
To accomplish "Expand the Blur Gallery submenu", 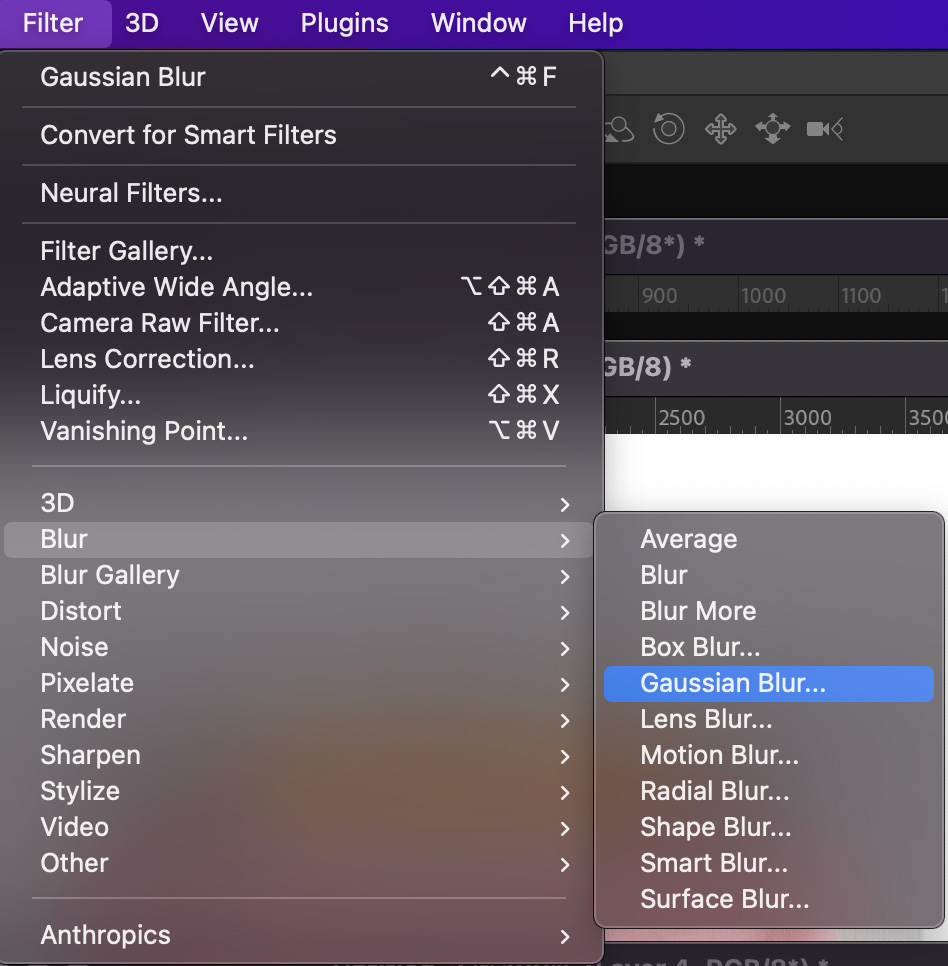I will 299,575.
